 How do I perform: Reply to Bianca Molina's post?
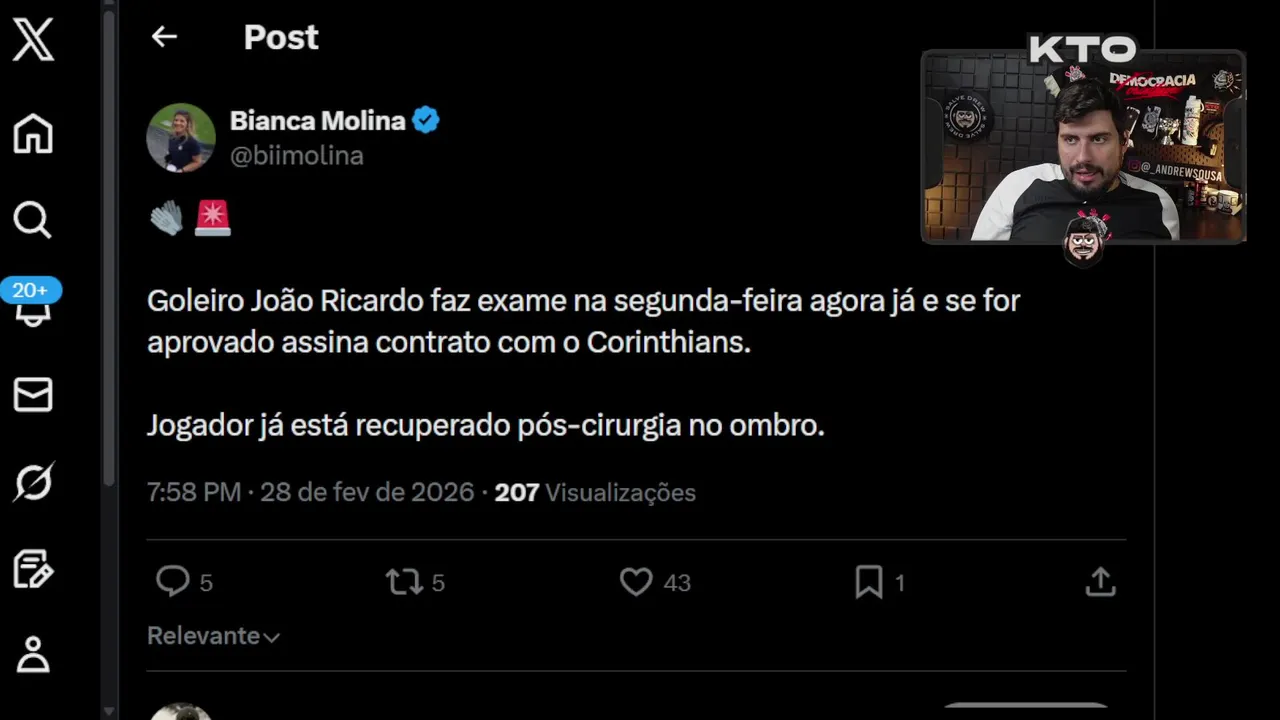173,582
